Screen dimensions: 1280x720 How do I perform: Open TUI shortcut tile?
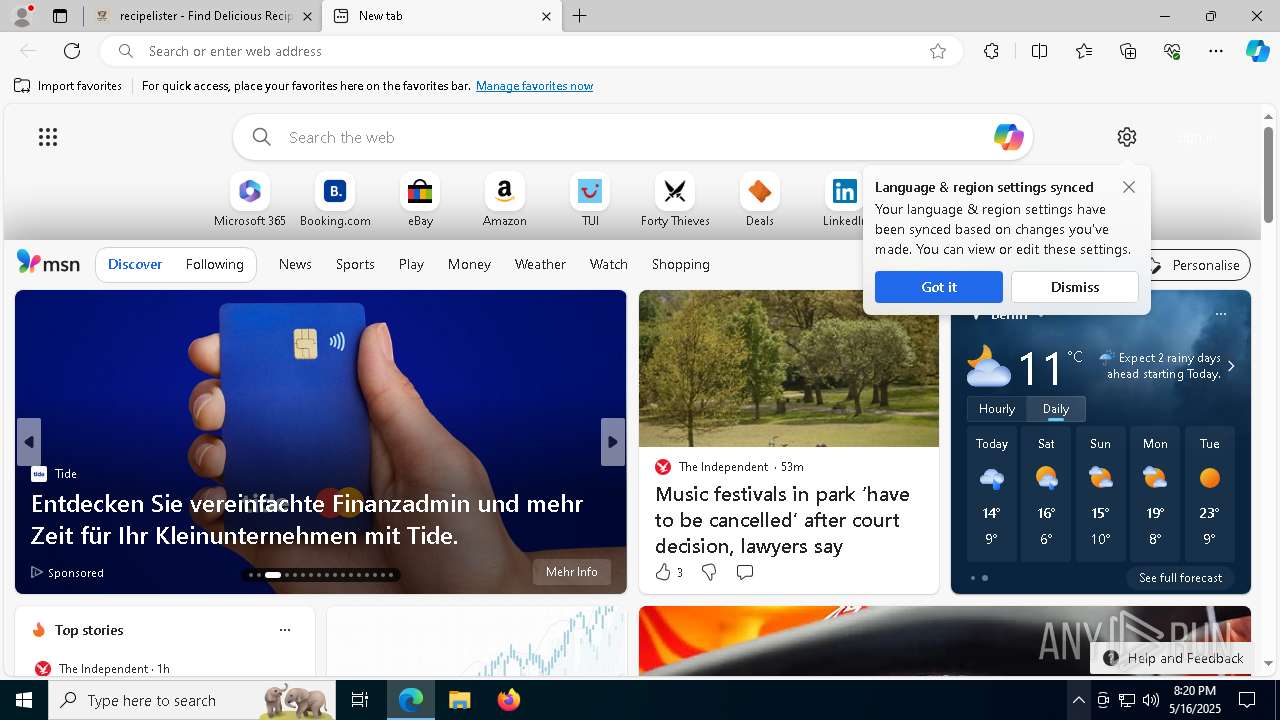[x=590, y=200]
